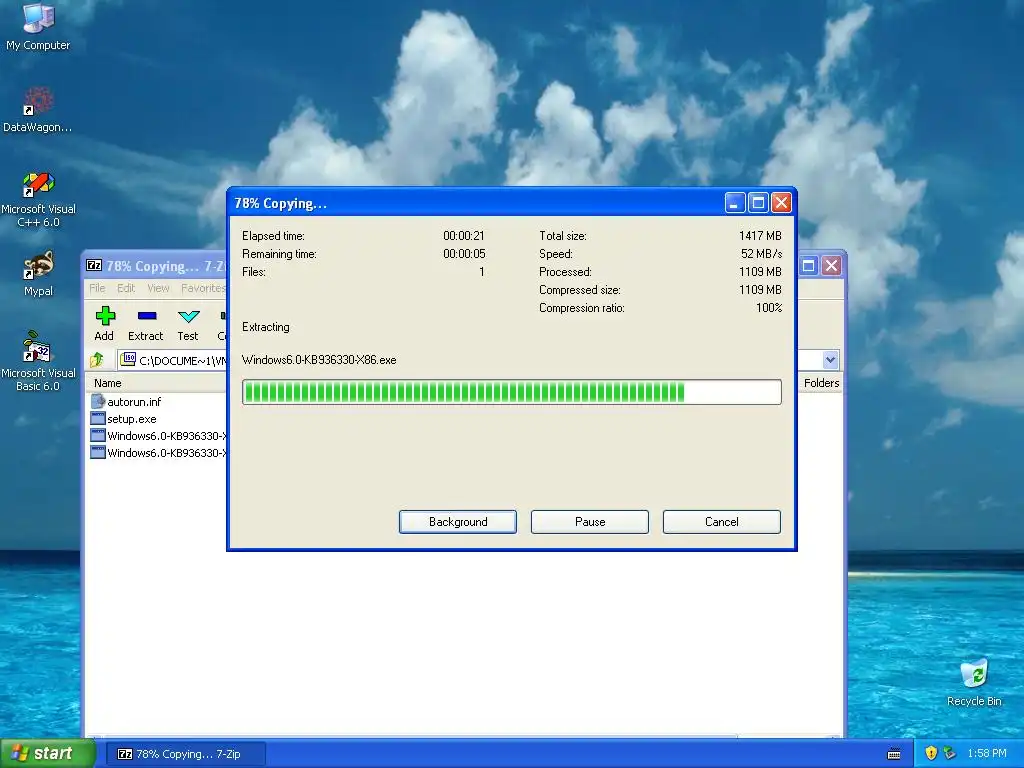Click the Remaining time value 00:00:05
Viewport: 1024px width, 768px height.
coord(464,253)
